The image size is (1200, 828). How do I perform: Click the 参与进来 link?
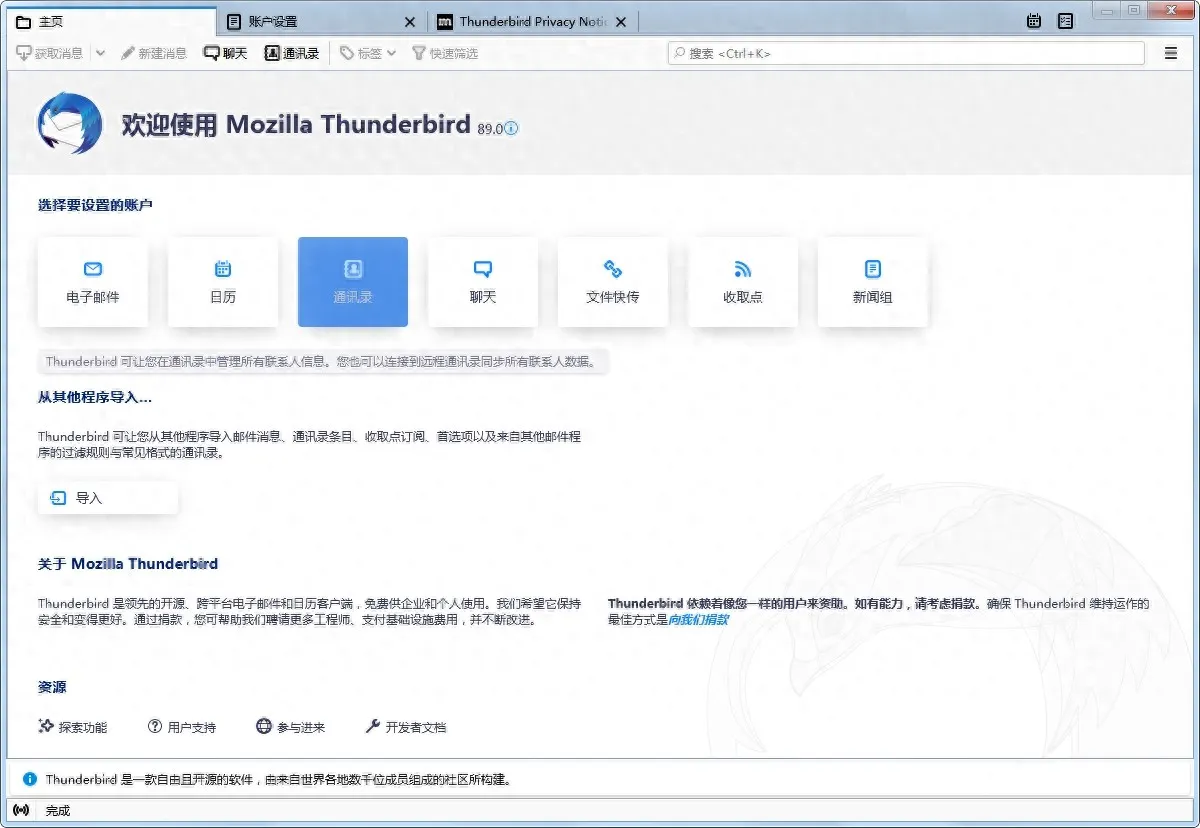click(291, 727)
